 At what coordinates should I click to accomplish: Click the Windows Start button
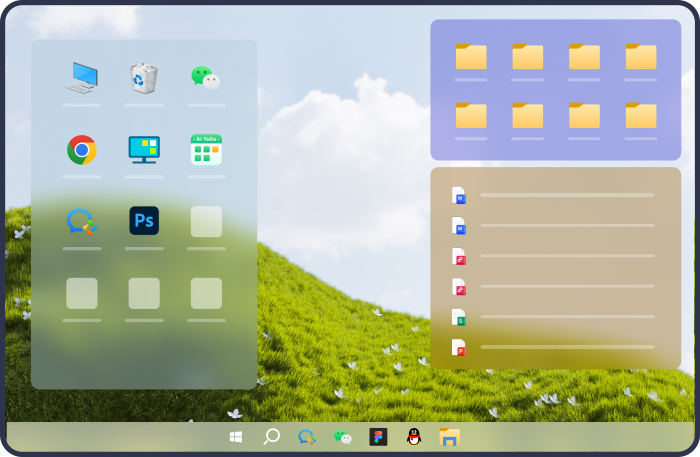[x=236, y=437]
